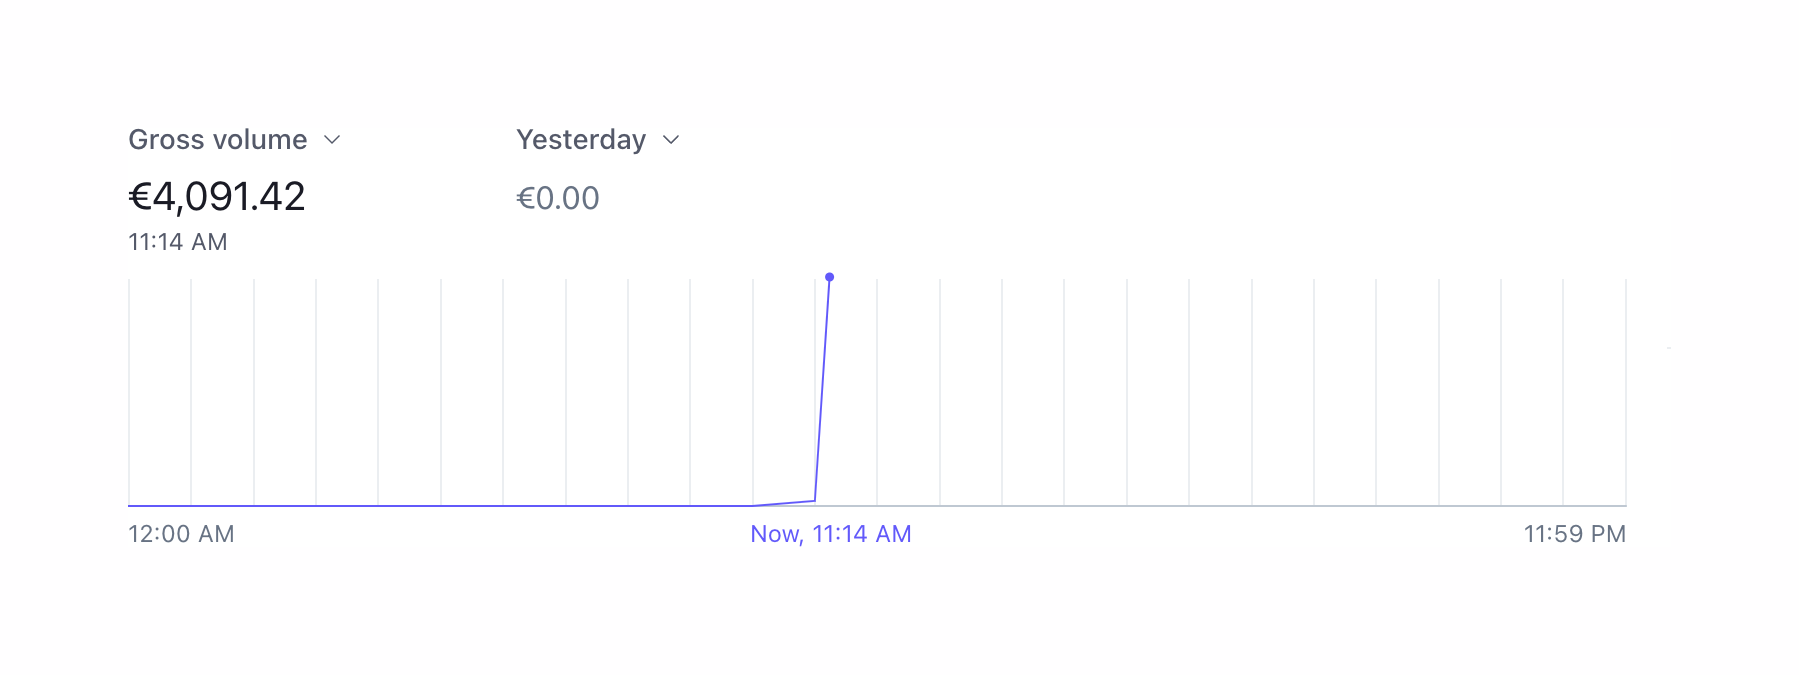Click the Yesterday comparison label

coord(580,140)
